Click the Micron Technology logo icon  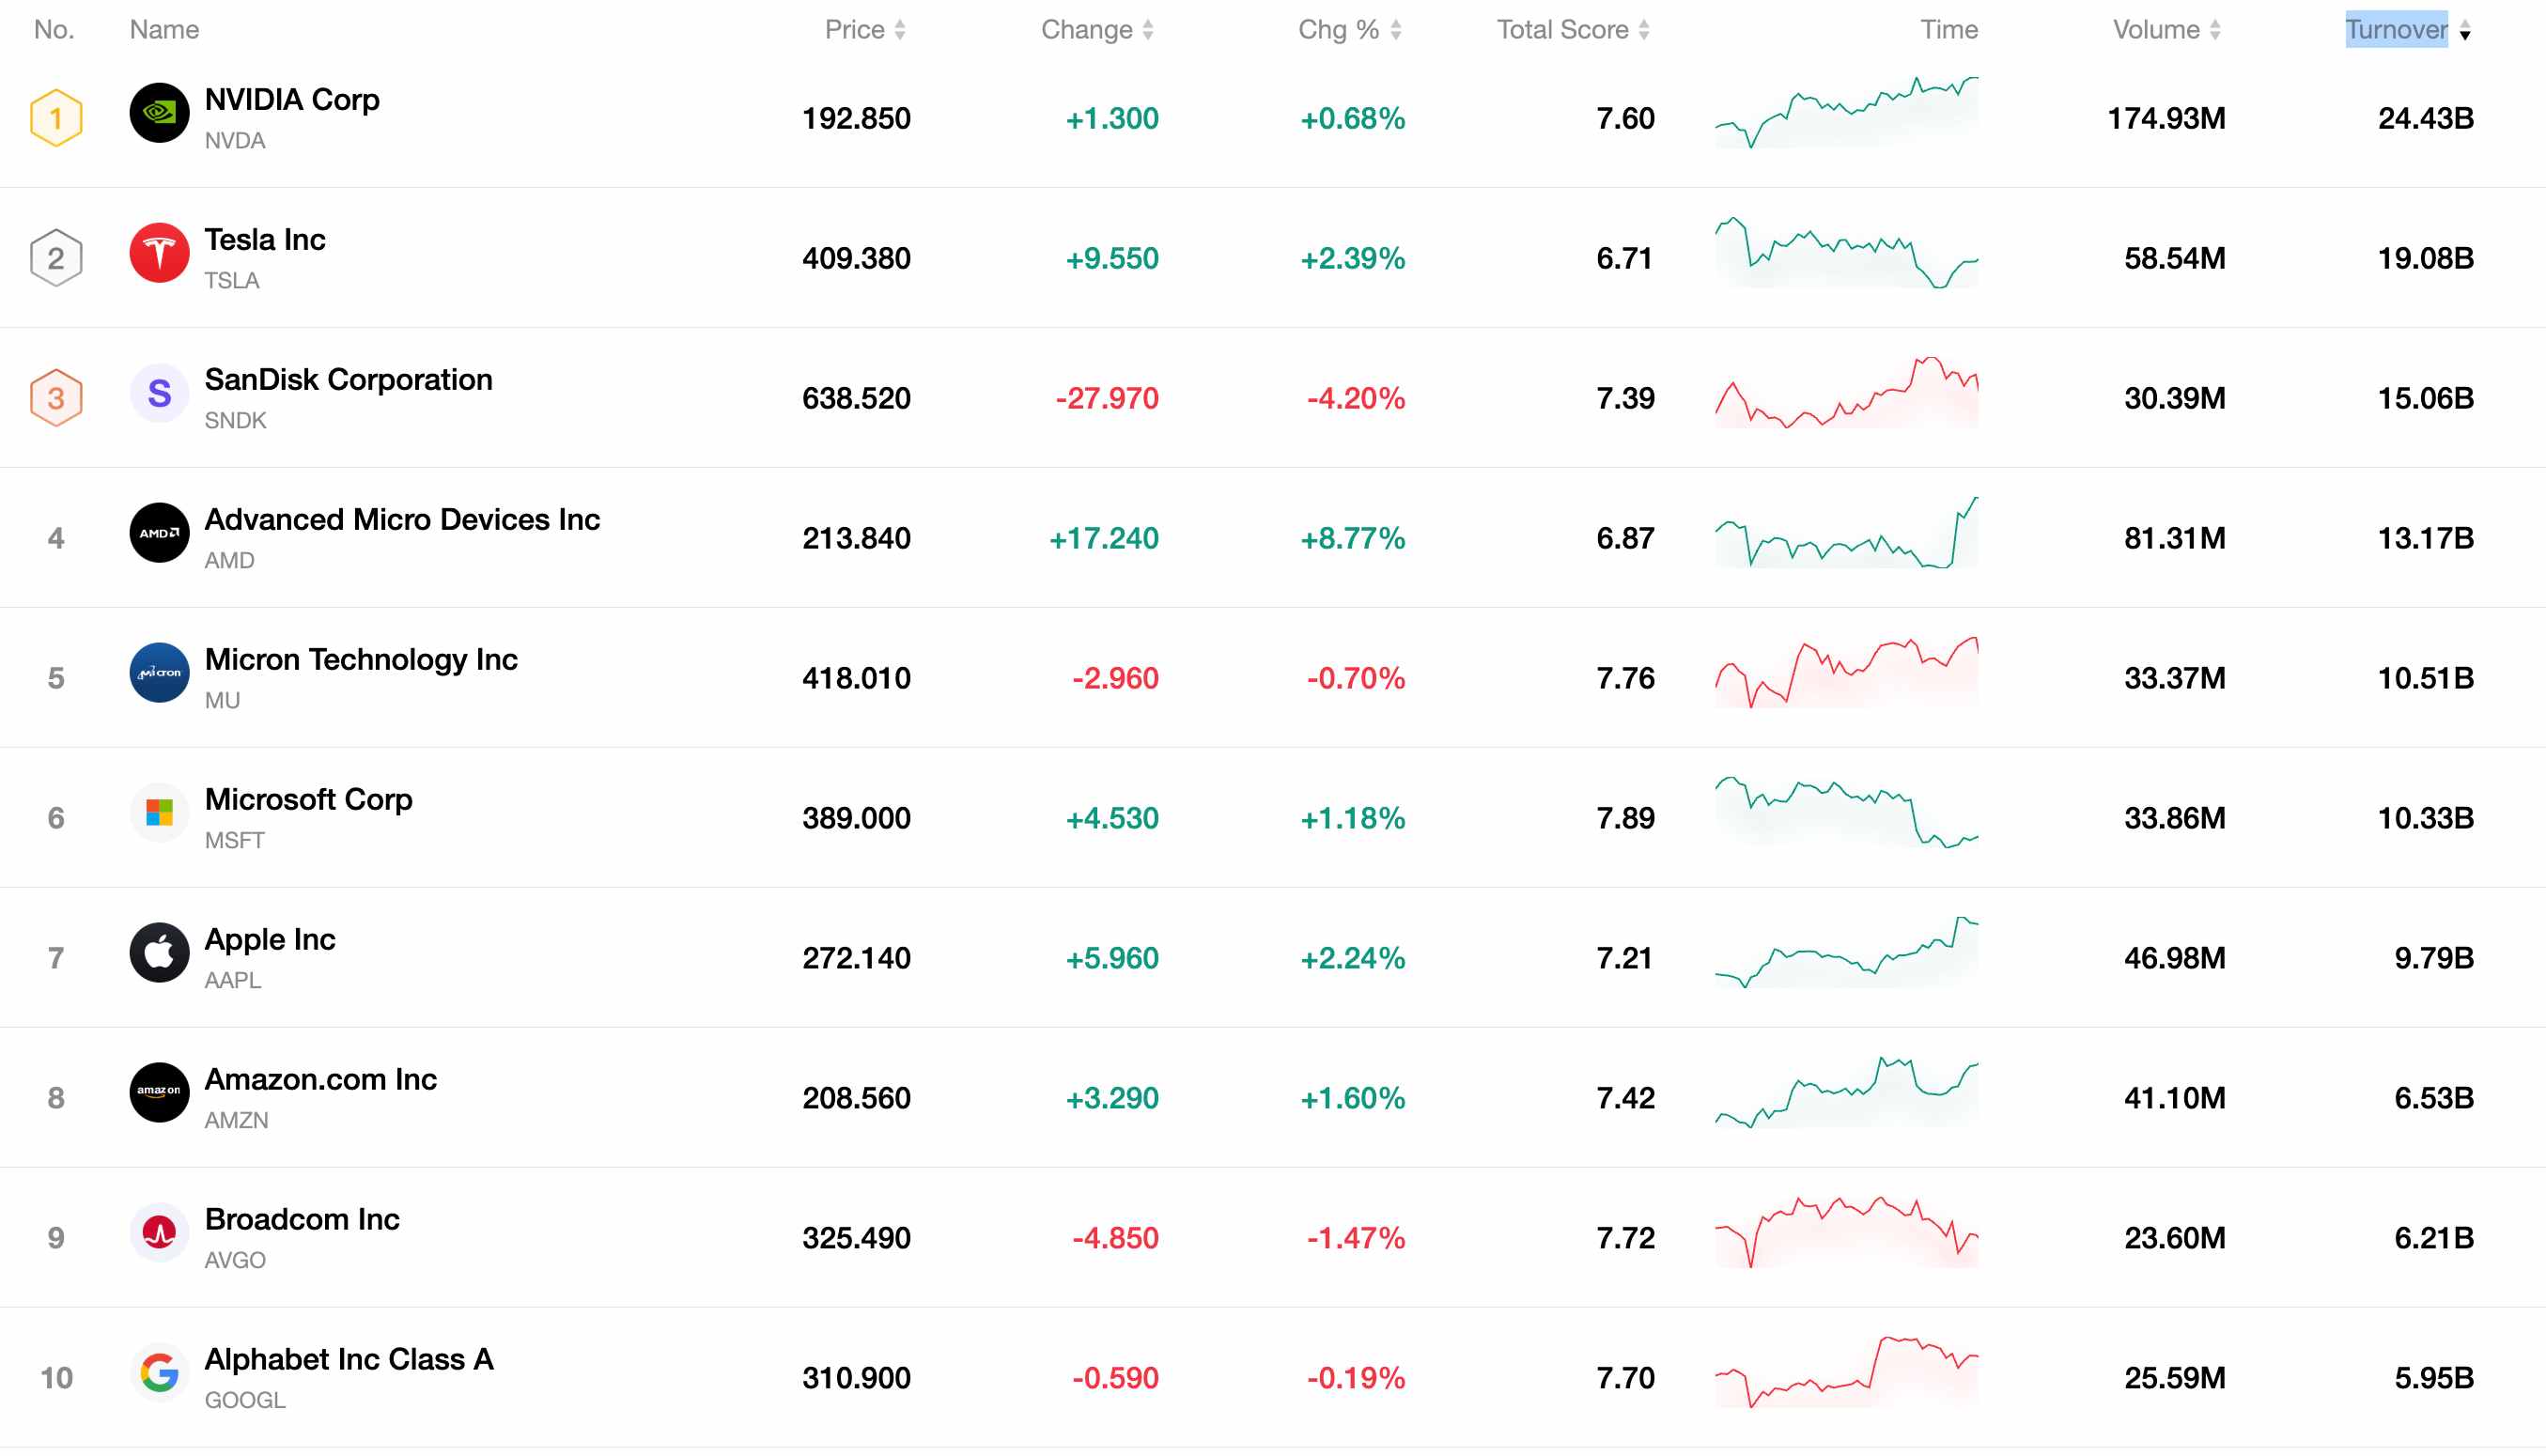click(x=159, y=673)
